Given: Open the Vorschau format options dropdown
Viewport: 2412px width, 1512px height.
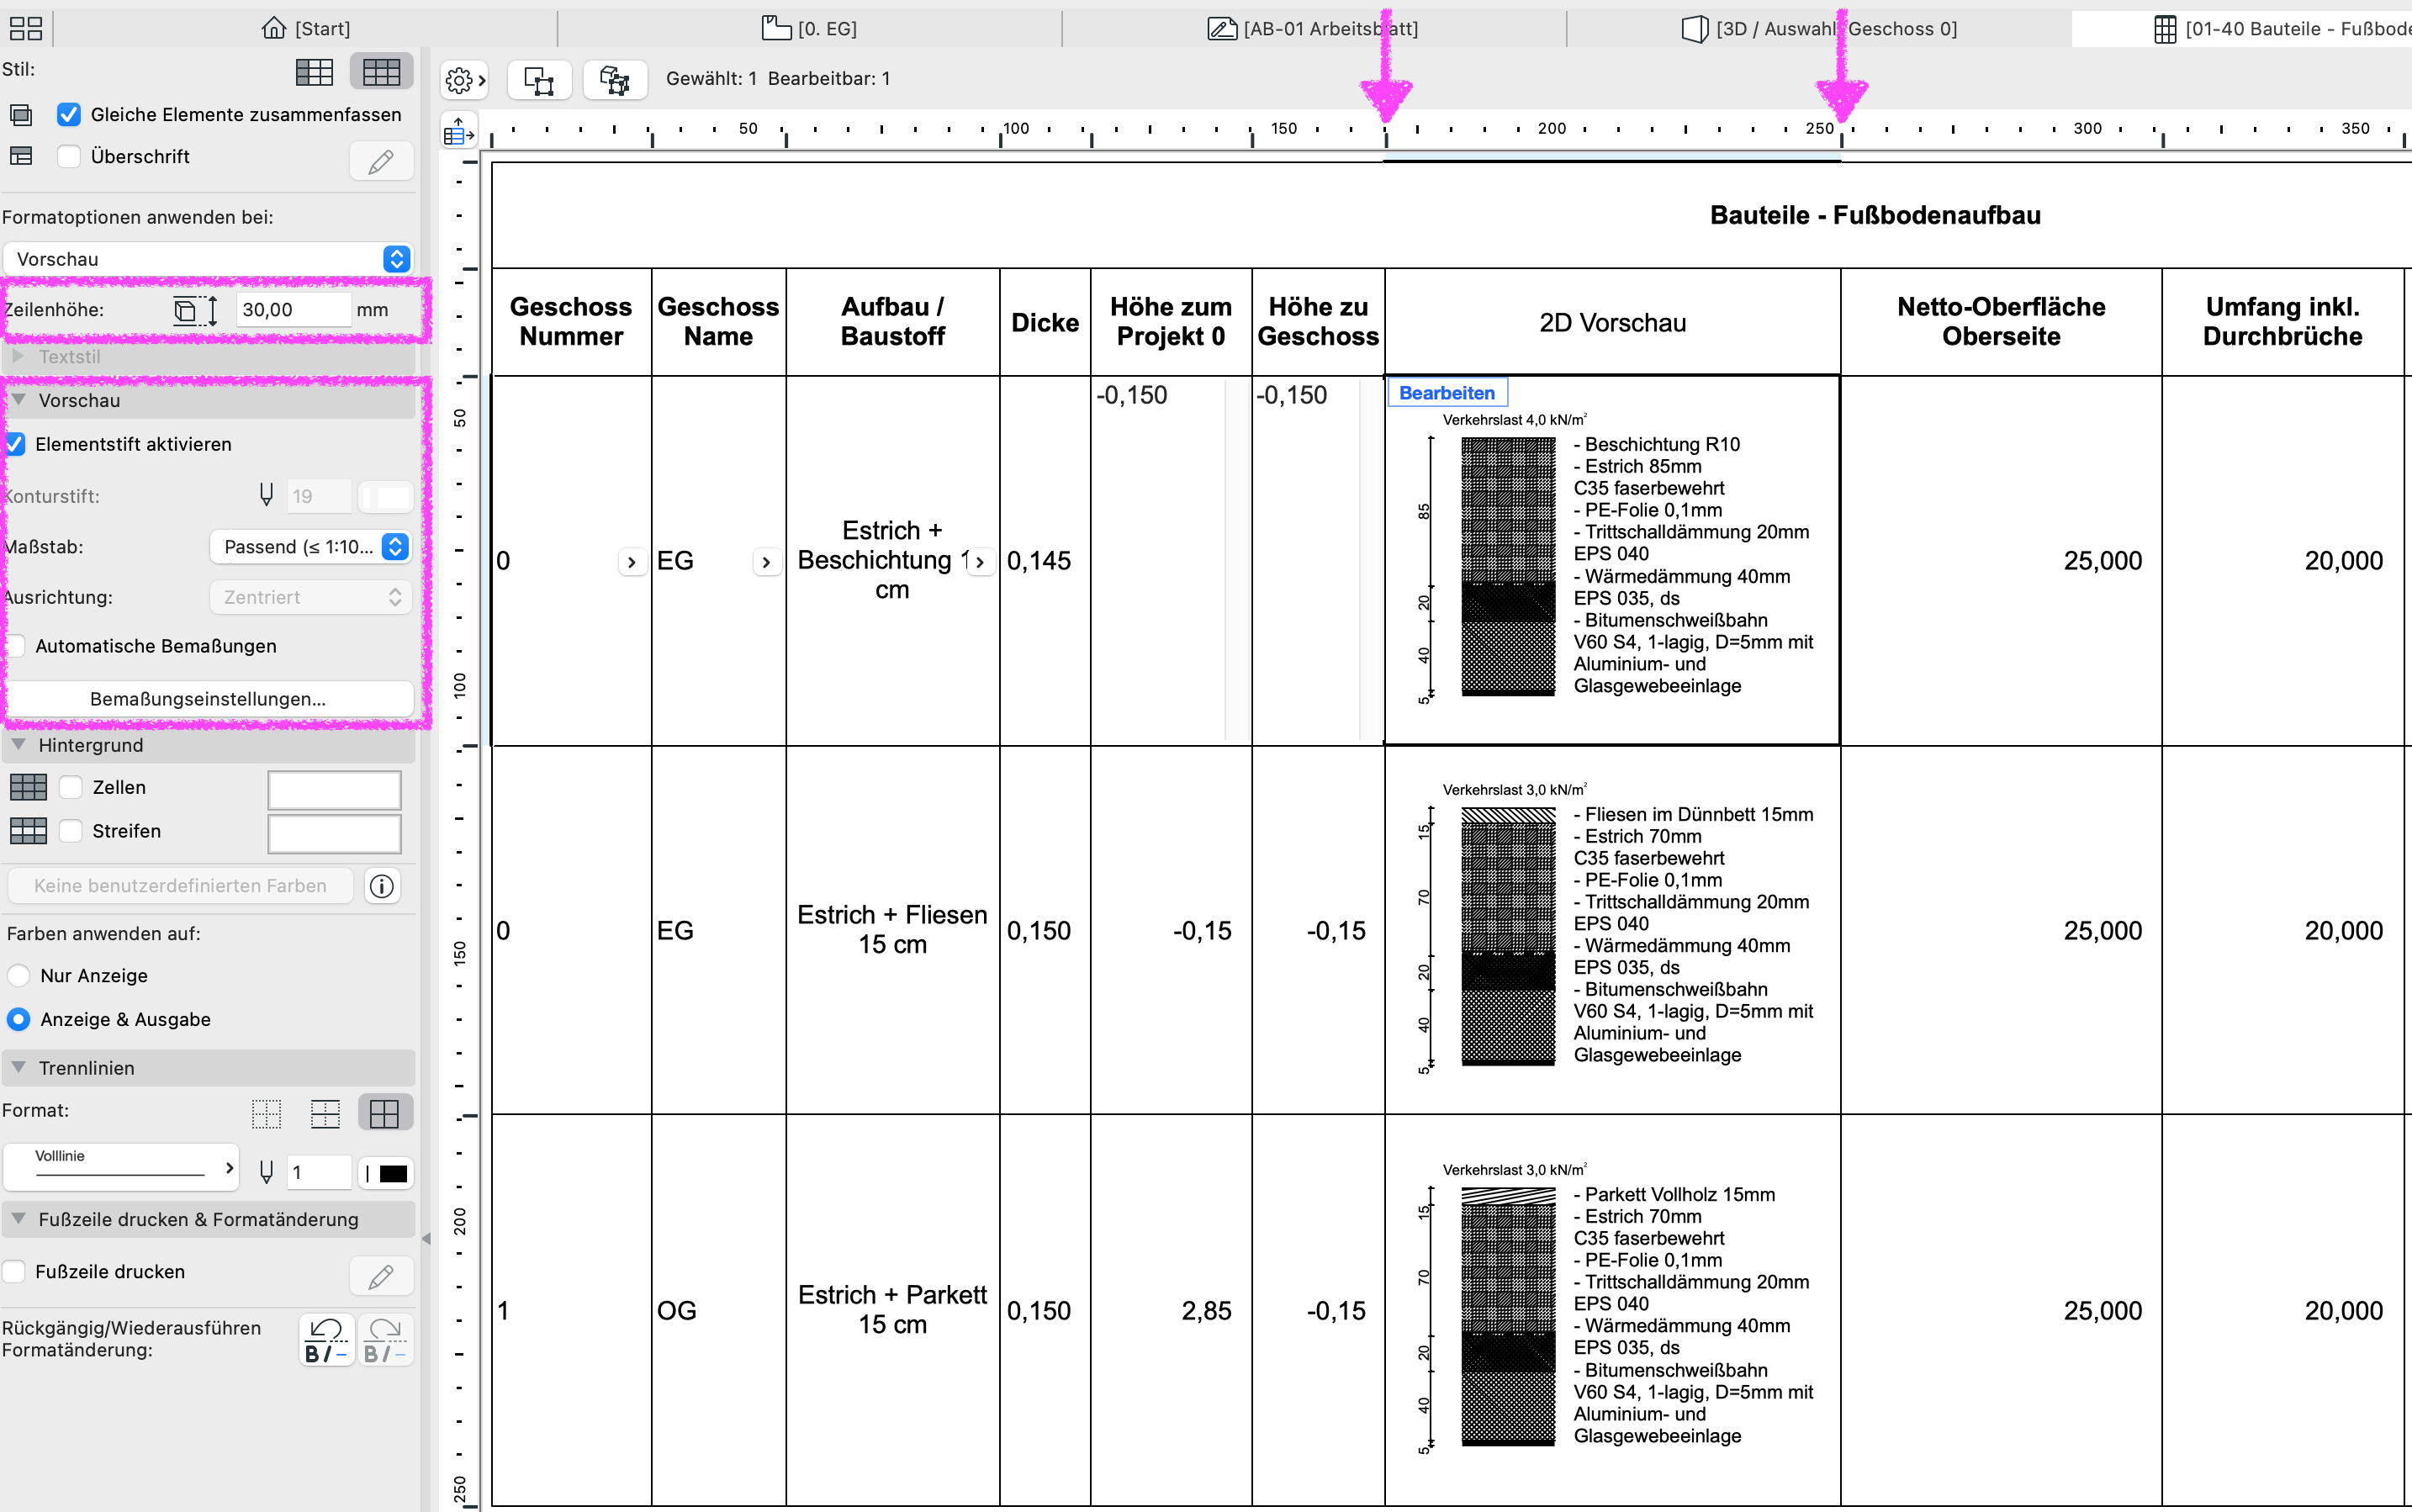Looking at the screenshot, I should pyautogui.click(x=208, y=259).
